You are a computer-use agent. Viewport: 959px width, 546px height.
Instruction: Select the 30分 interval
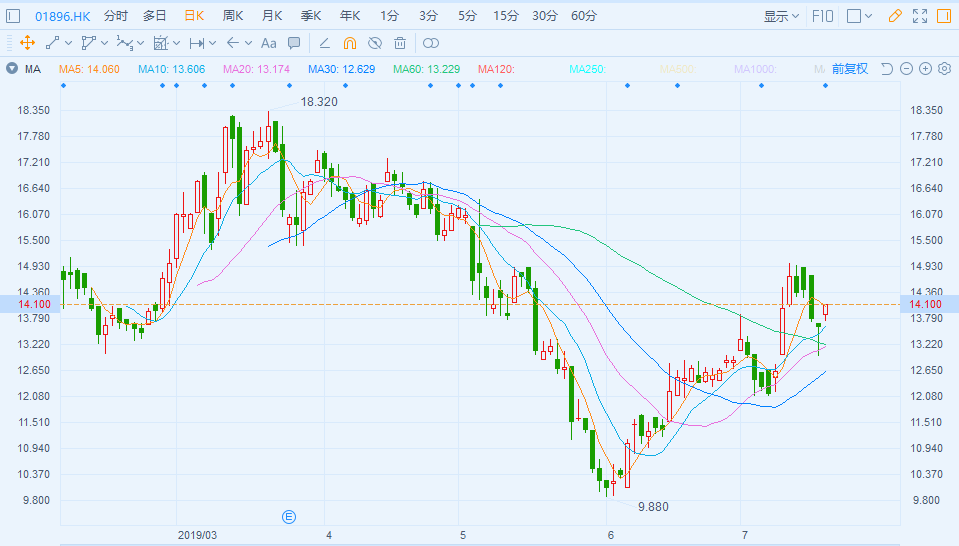545,16
